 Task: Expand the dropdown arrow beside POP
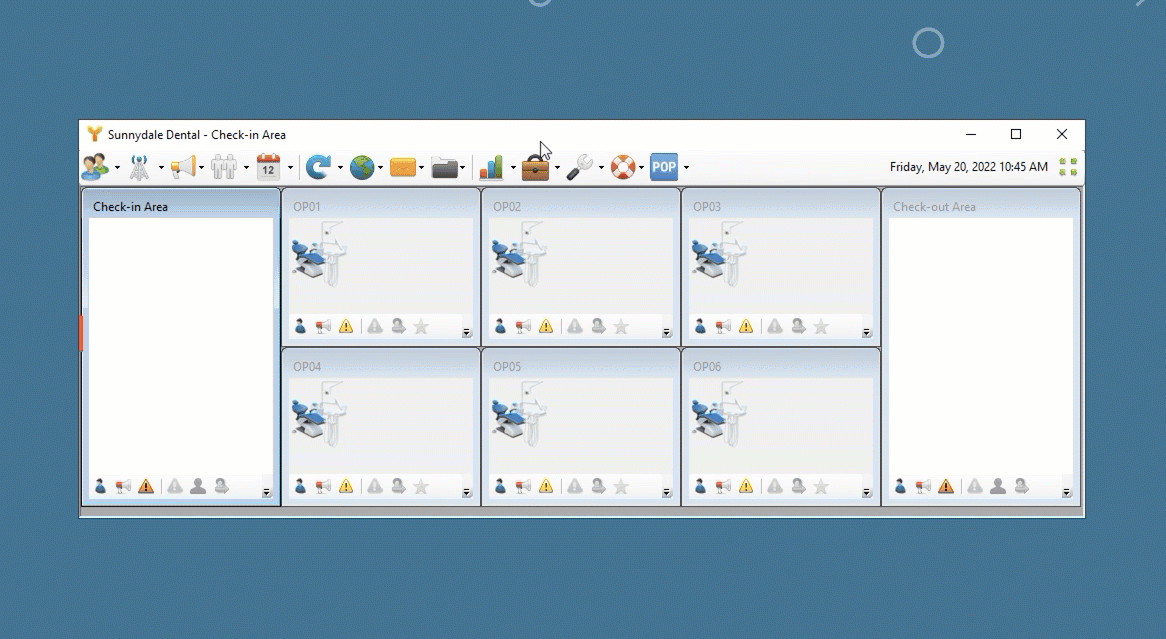click(x=686, y=167)
